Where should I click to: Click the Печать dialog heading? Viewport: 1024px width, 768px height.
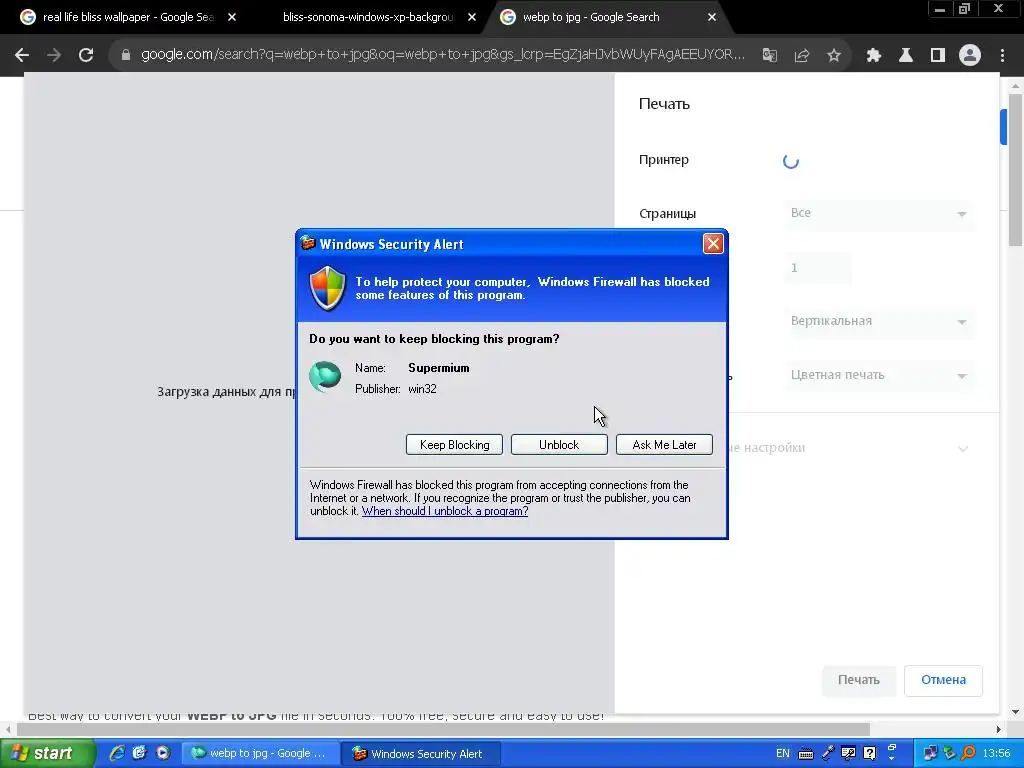click(664, 104)
